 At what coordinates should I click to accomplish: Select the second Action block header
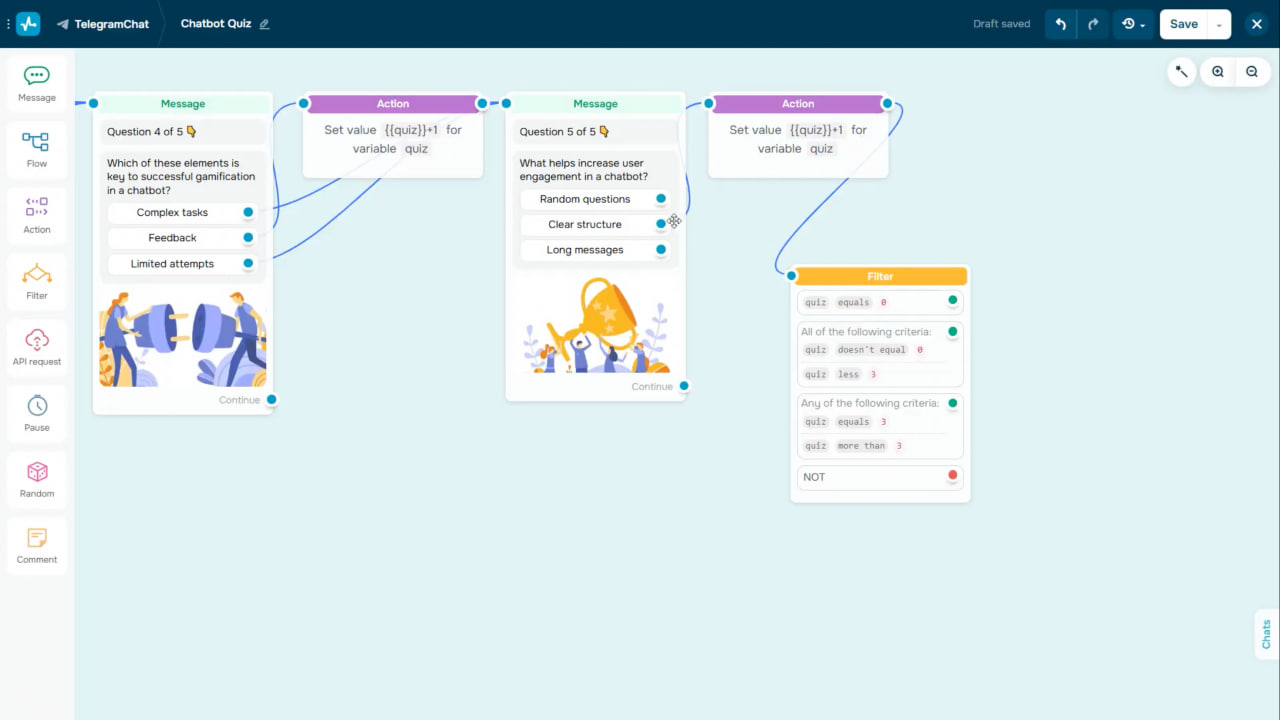pos(798,104)
